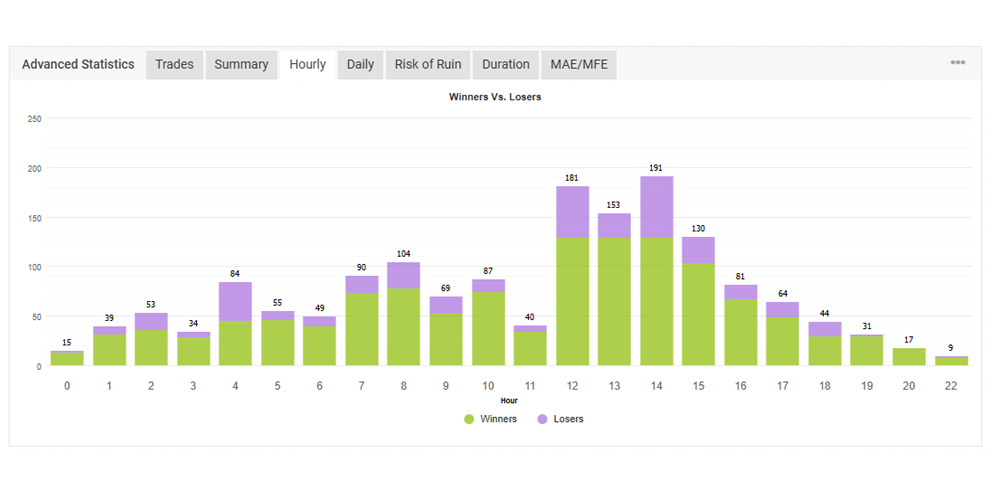This screenshot has width=1000, height=488.
Task: Select the Duration tab
Action: click(505, 65)
